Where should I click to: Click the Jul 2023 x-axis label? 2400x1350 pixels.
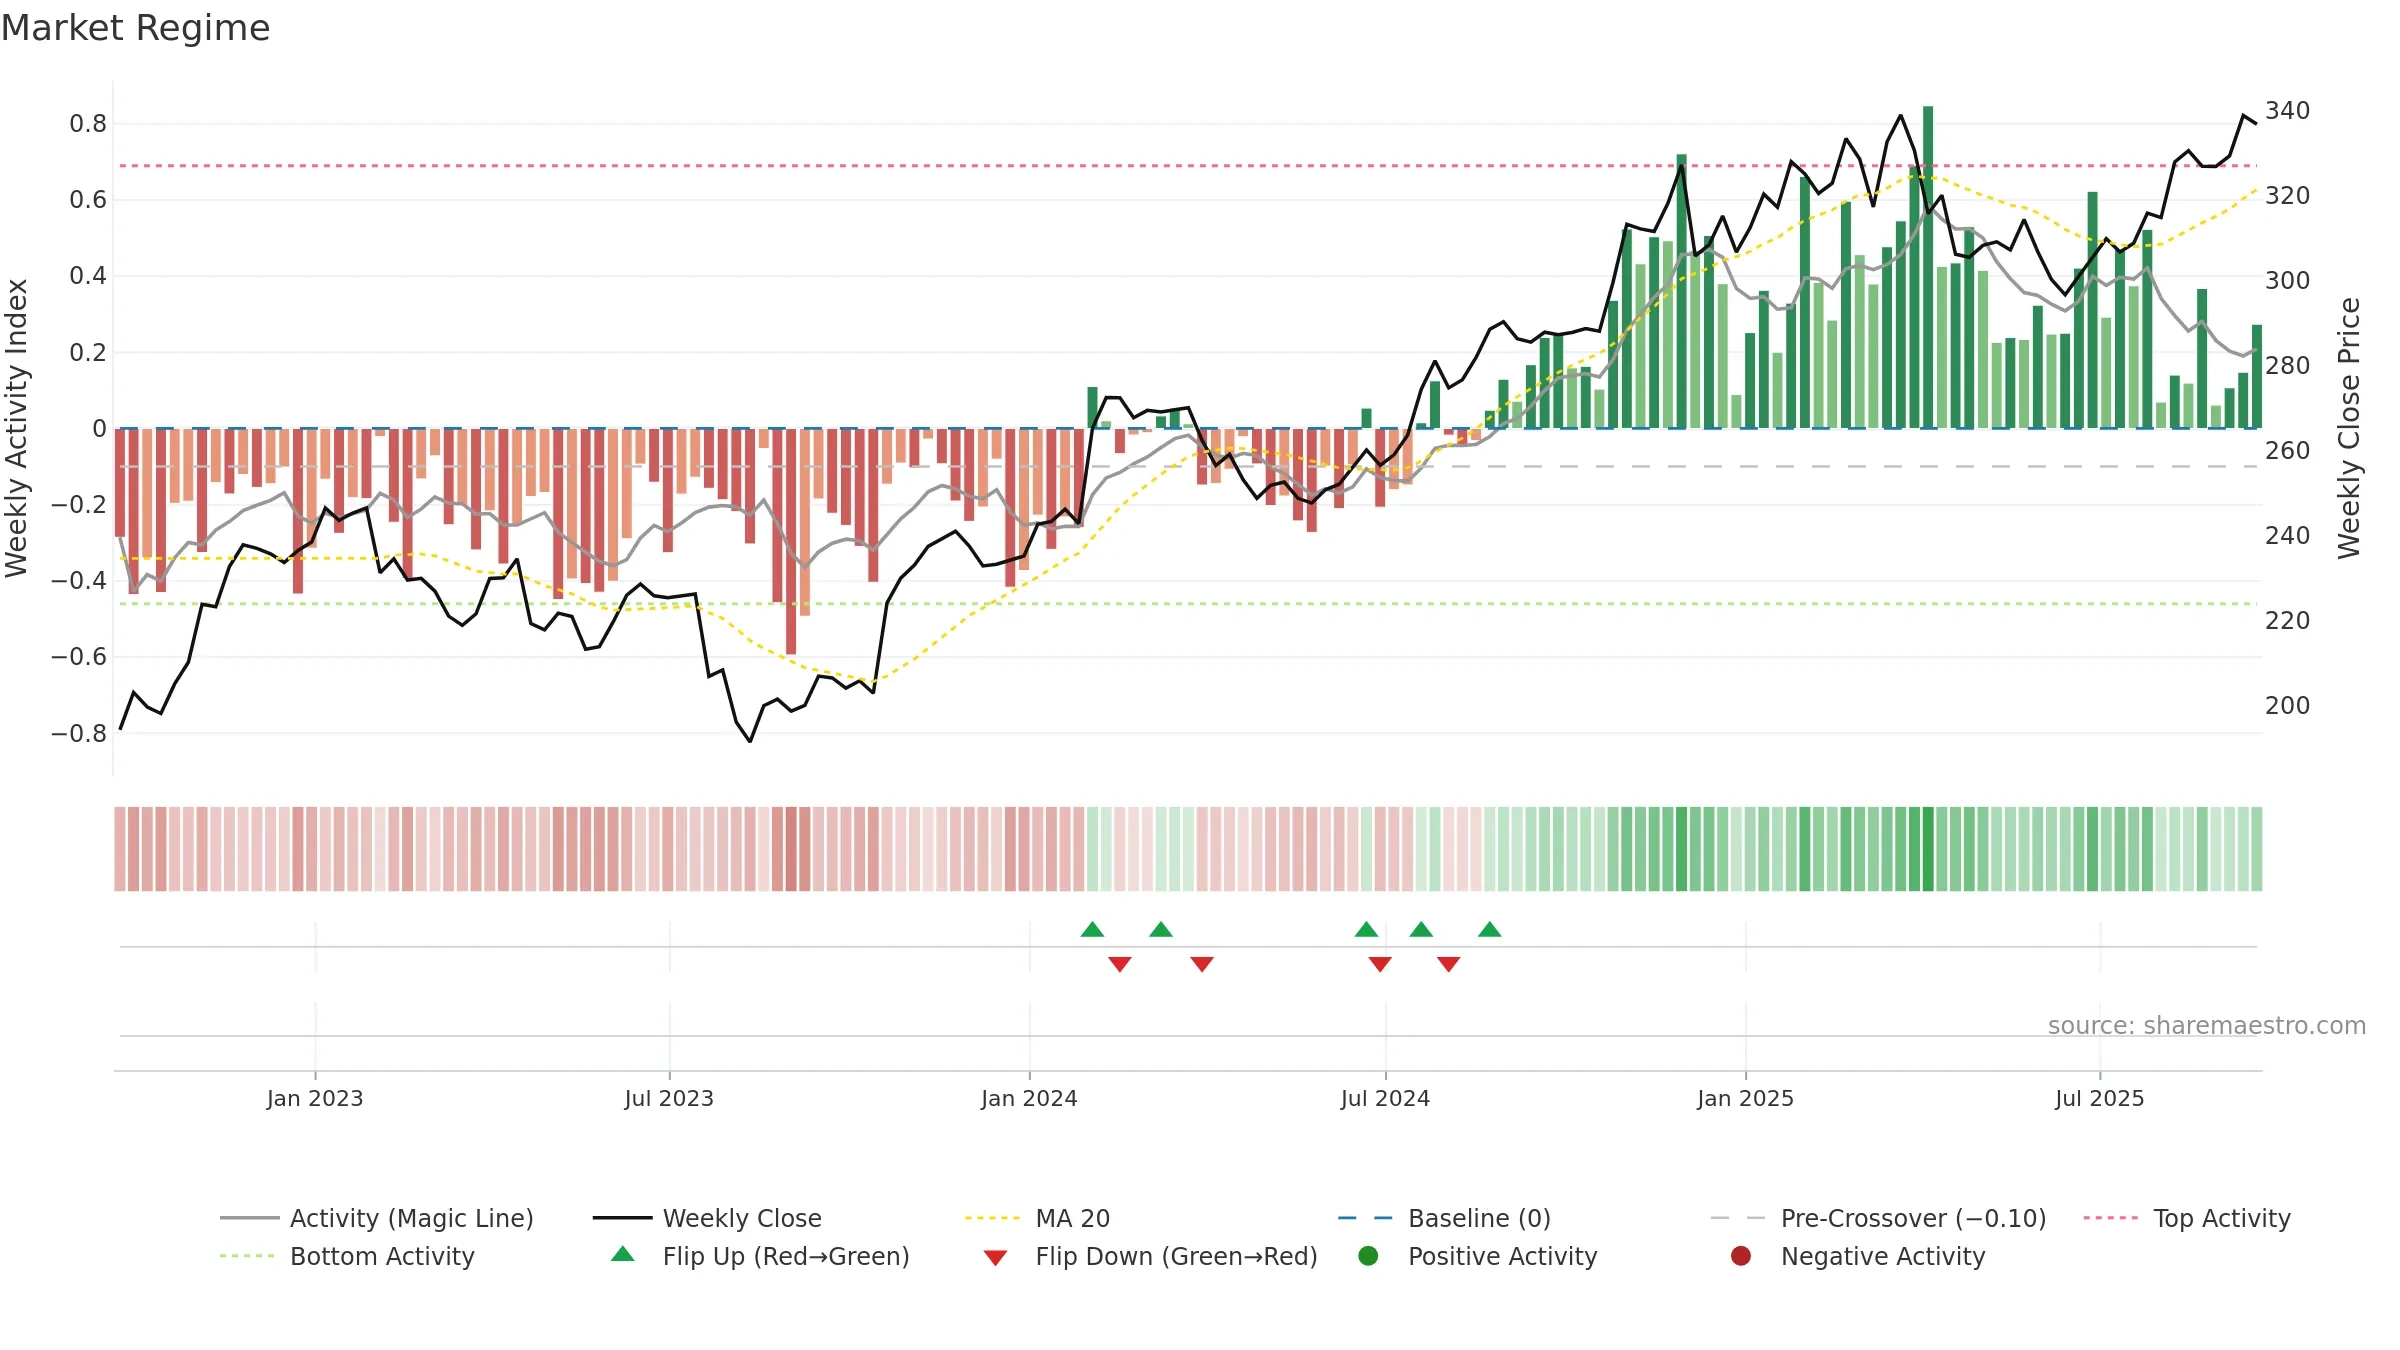pos(669,1098)
